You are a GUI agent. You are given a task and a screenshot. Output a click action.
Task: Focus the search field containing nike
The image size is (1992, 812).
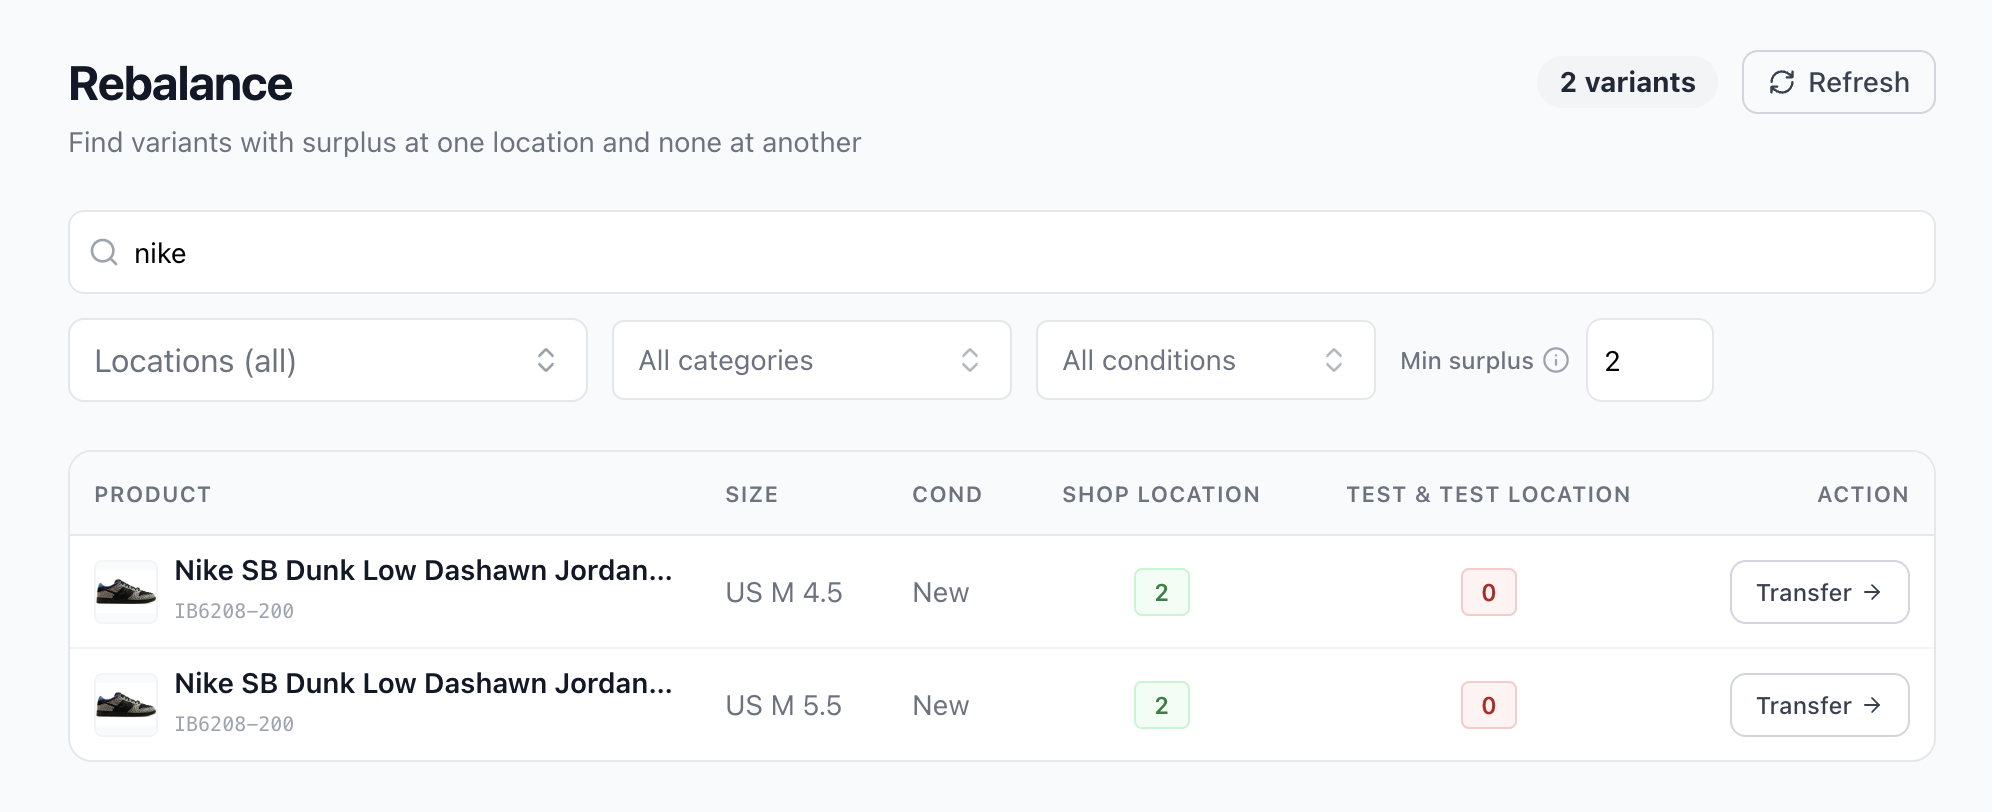[x=1001, y=252]
